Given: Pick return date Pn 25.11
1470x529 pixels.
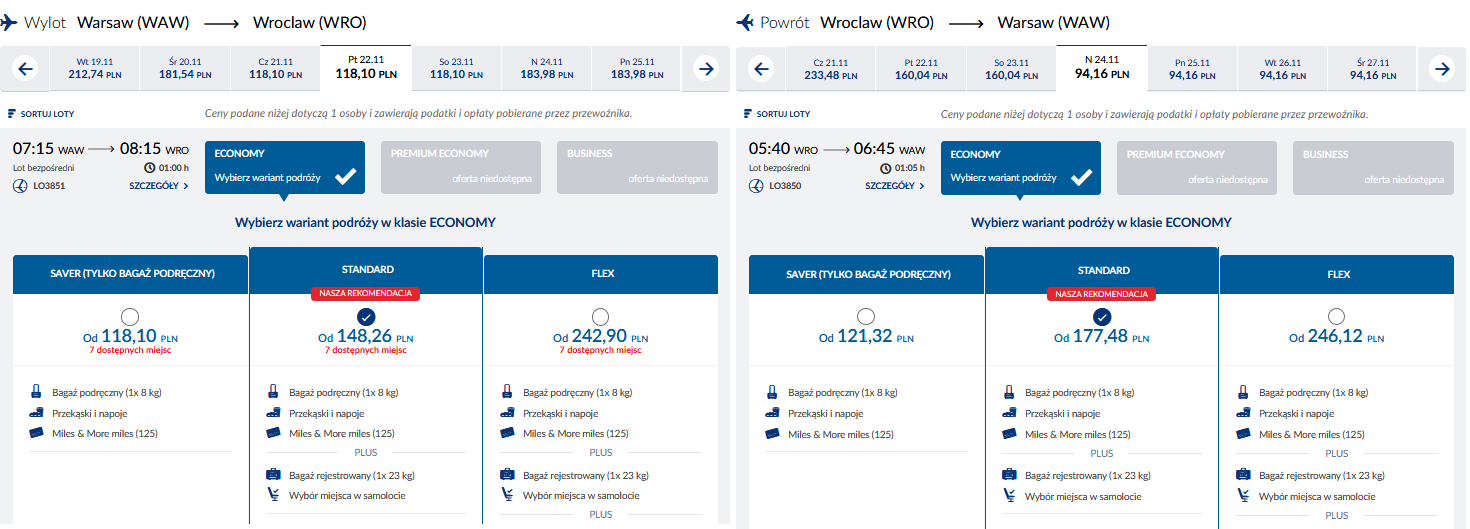Looking at the screenshot, I should click(1191, 69).
